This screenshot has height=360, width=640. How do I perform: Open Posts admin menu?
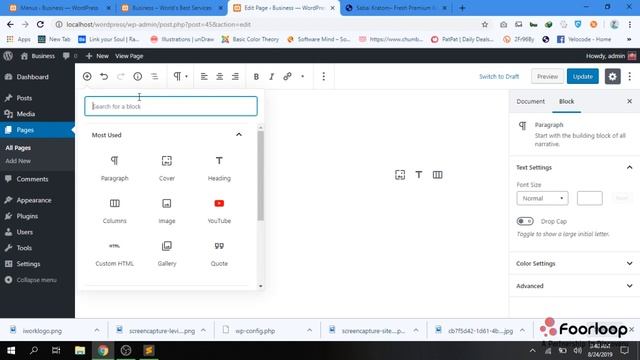point(24,98)
